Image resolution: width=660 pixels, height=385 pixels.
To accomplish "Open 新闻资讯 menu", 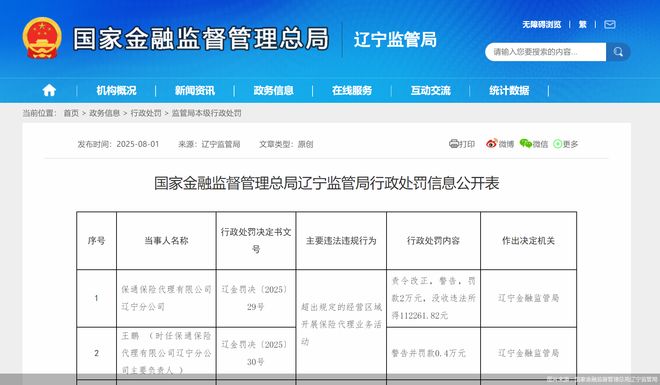I will click(195, 90).
